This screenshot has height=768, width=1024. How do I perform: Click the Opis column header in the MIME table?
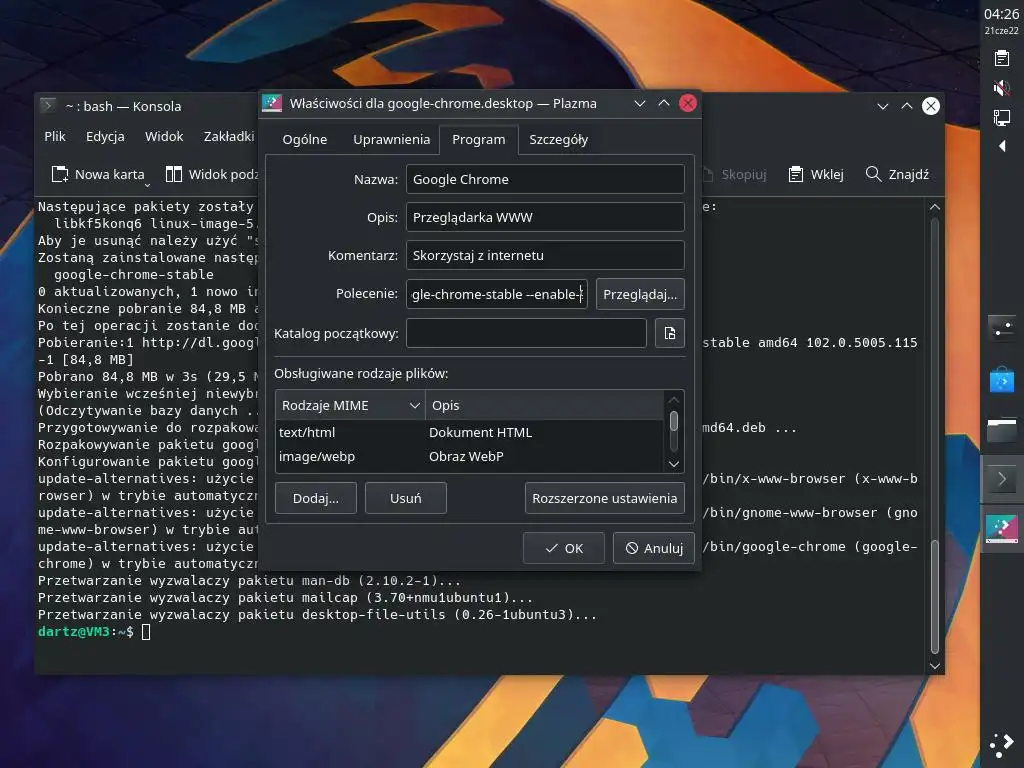[545, 406]
